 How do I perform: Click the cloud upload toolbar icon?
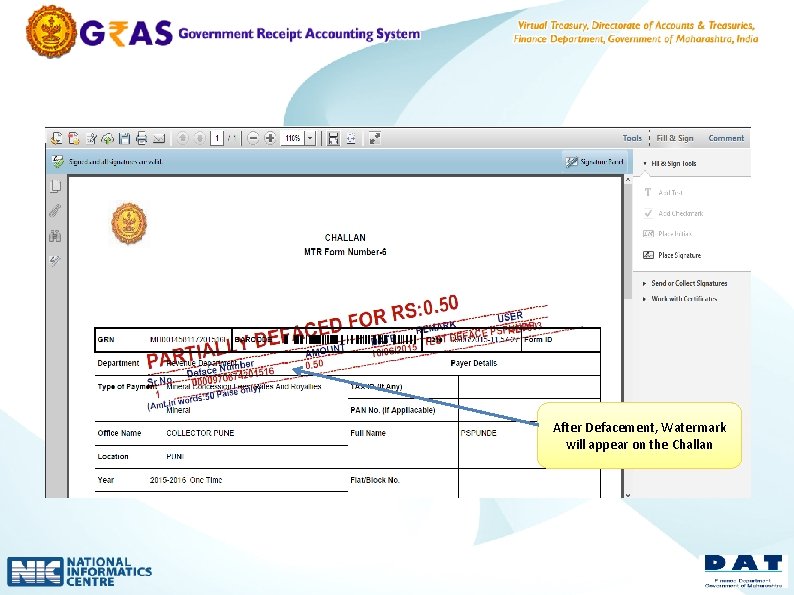click(107, 138)
